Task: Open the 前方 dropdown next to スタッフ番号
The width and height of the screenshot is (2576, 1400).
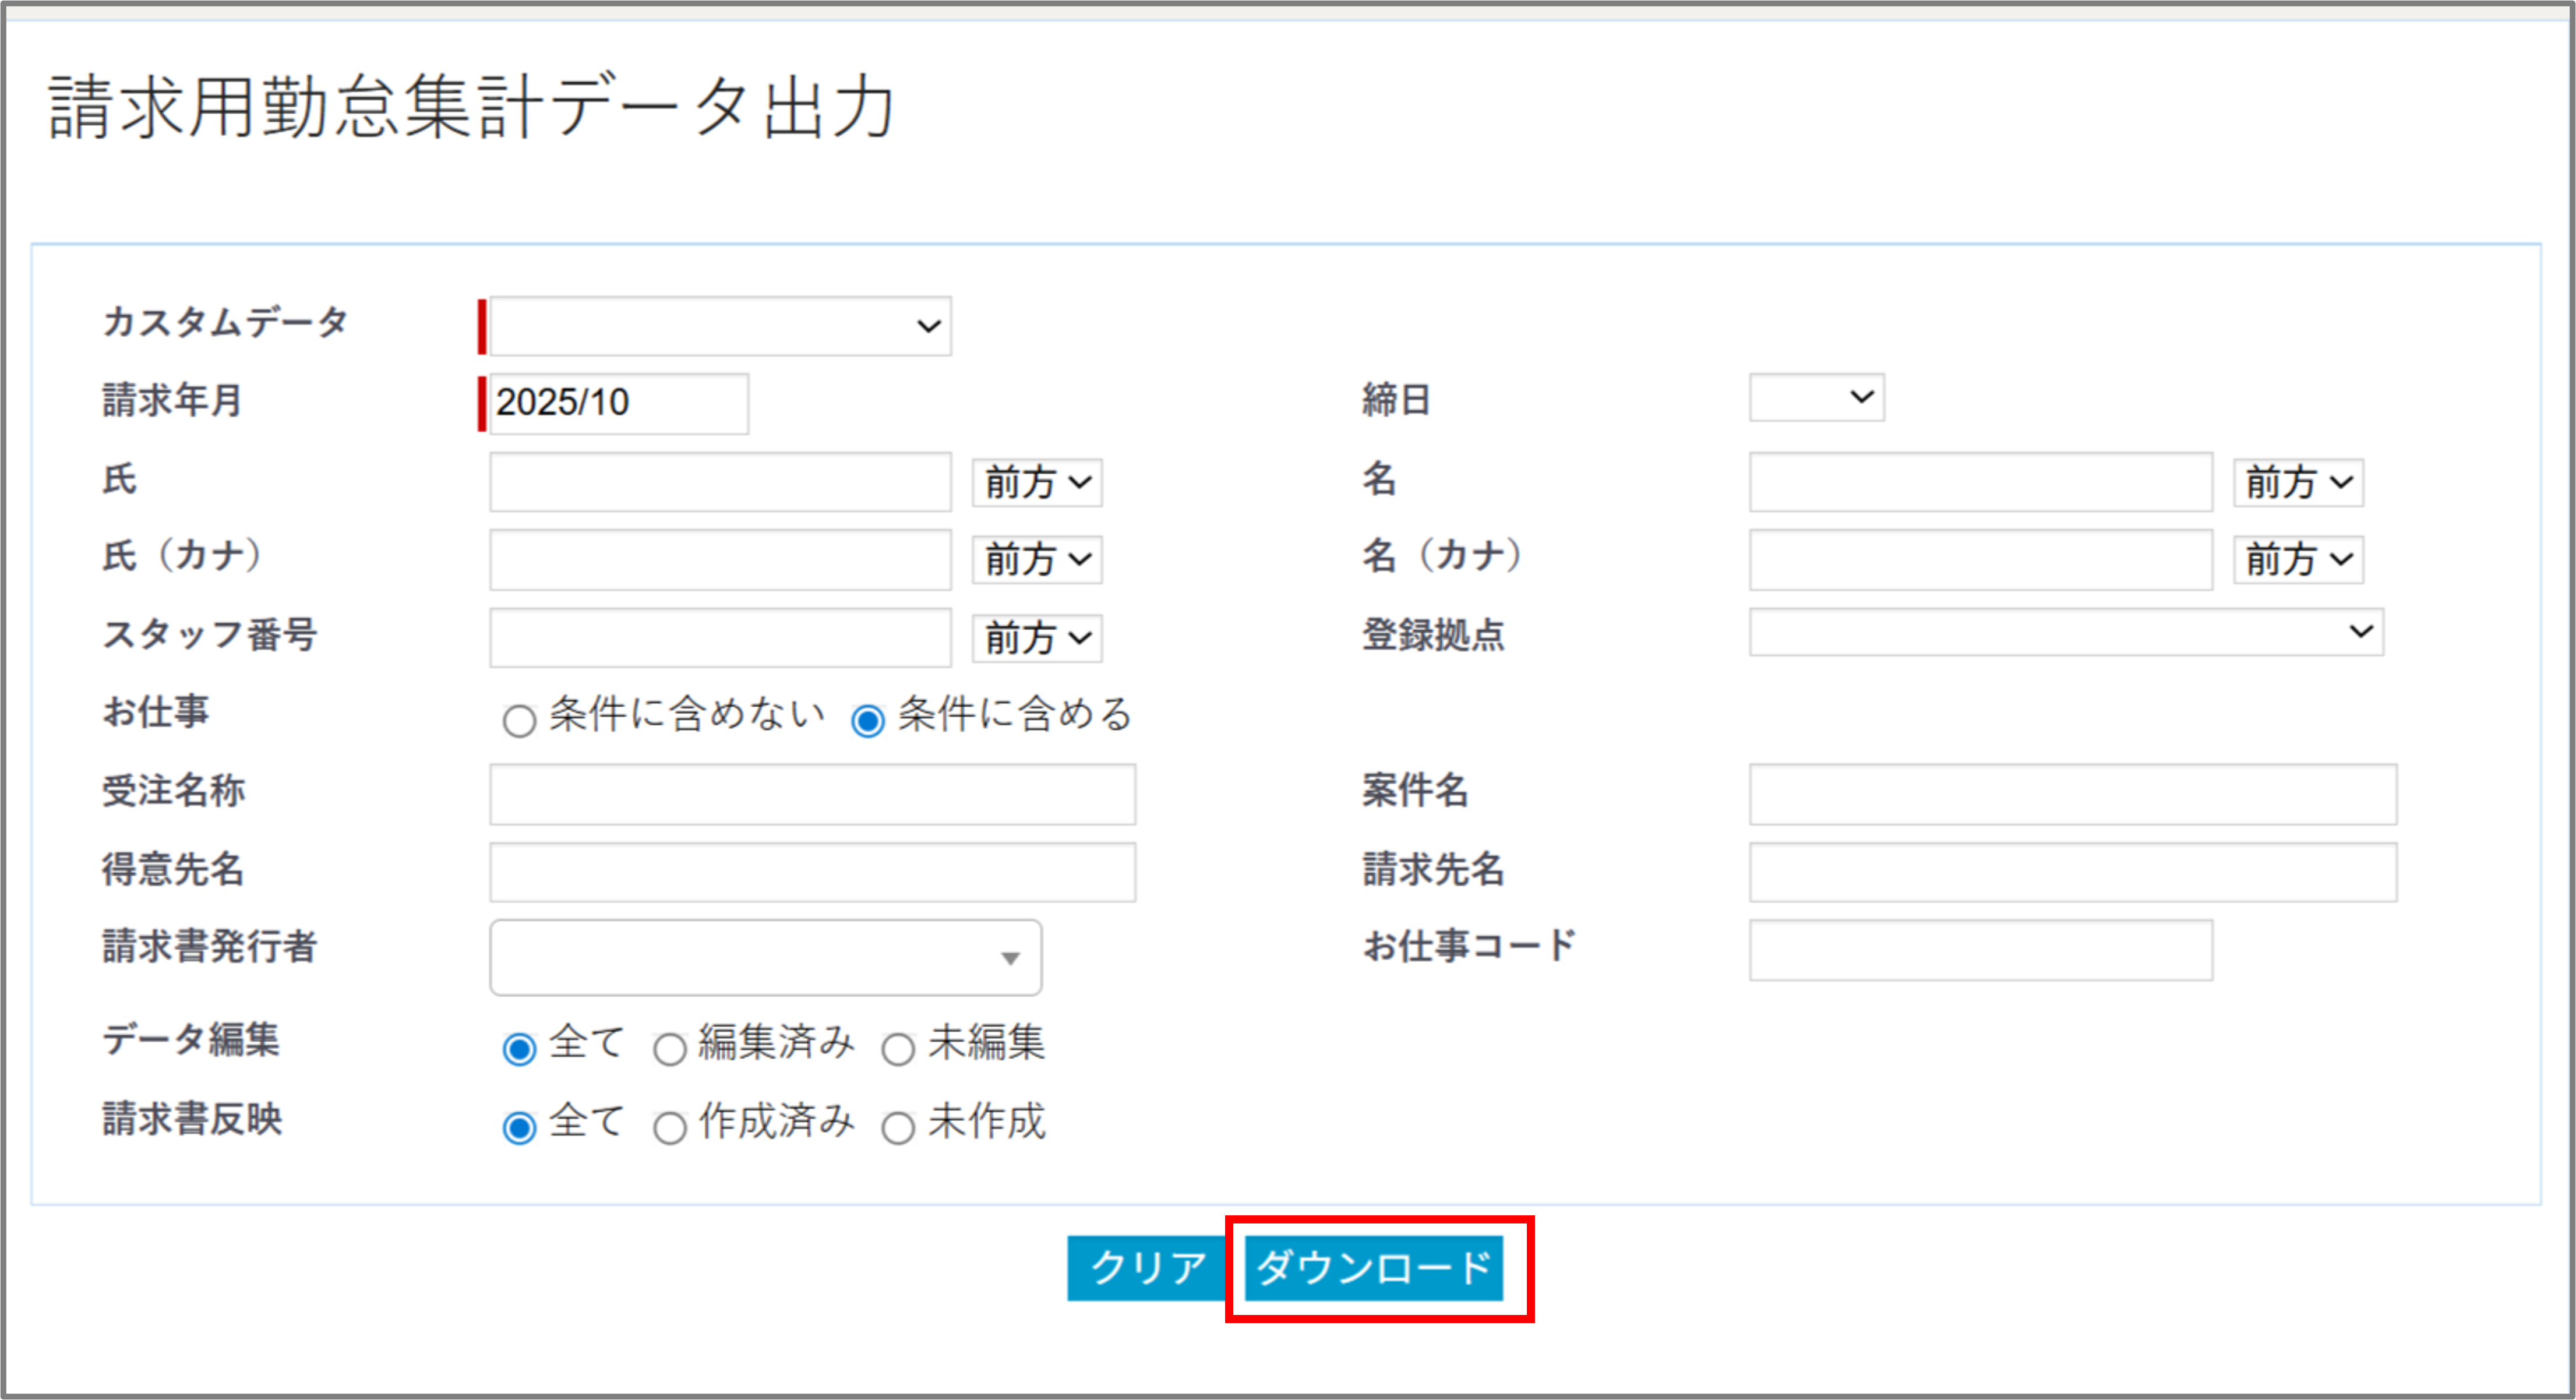Action: pos(1037,638)
